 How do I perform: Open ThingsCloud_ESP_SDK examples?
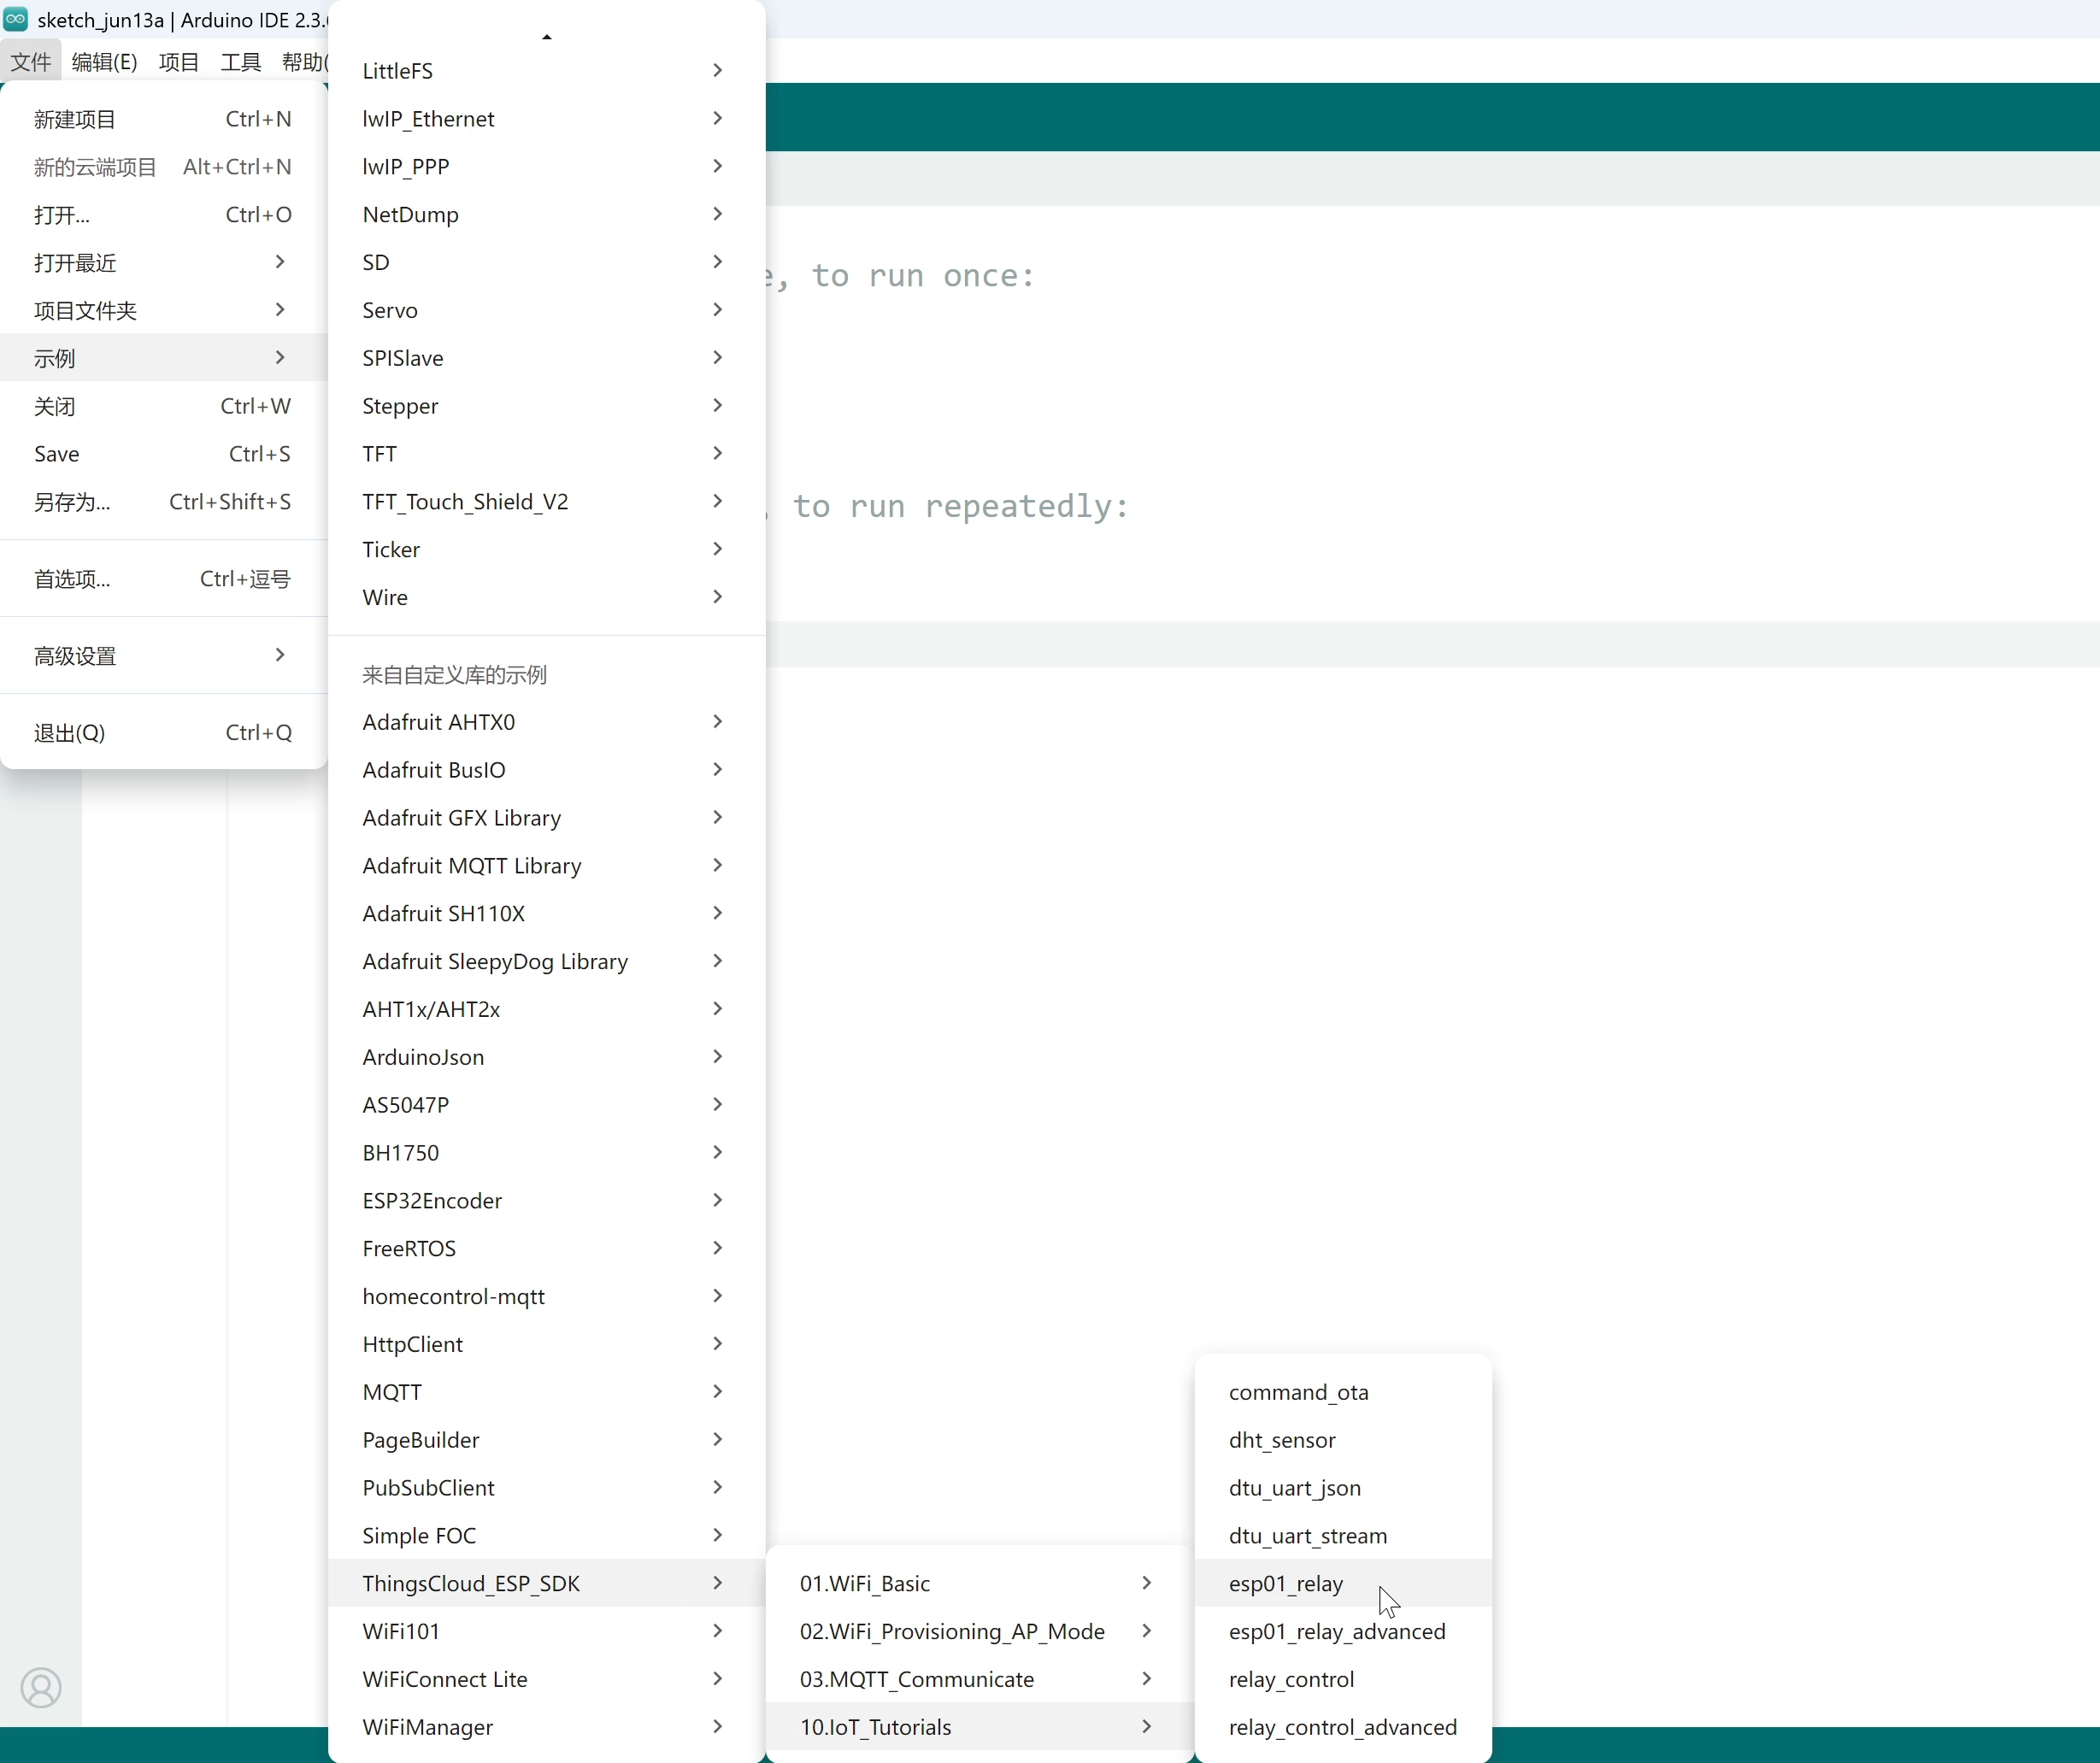point(547,1584)
